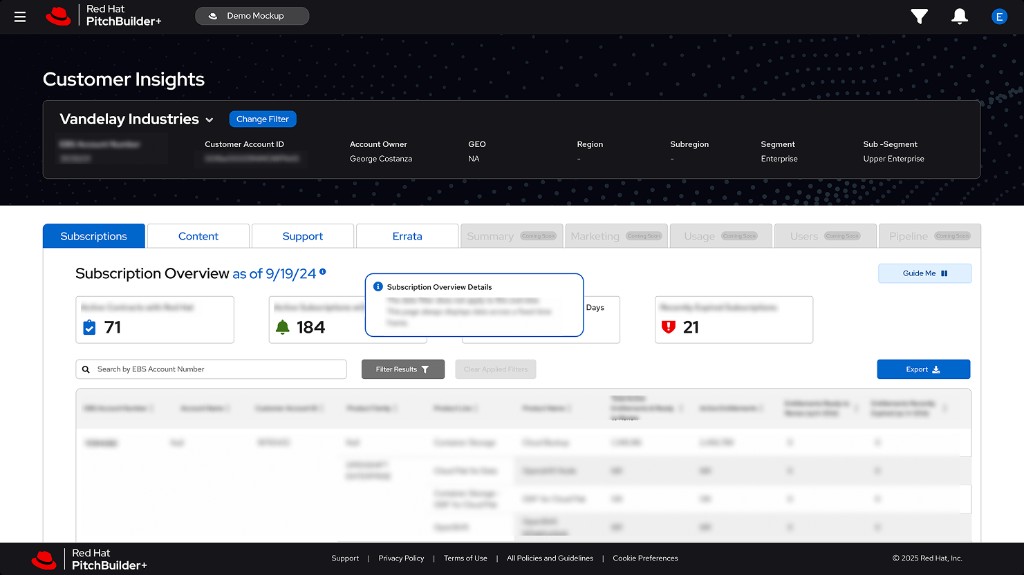Click the disabled Usage tab
The width and height of the screenshot is (1024, 575).
[720, 236]
